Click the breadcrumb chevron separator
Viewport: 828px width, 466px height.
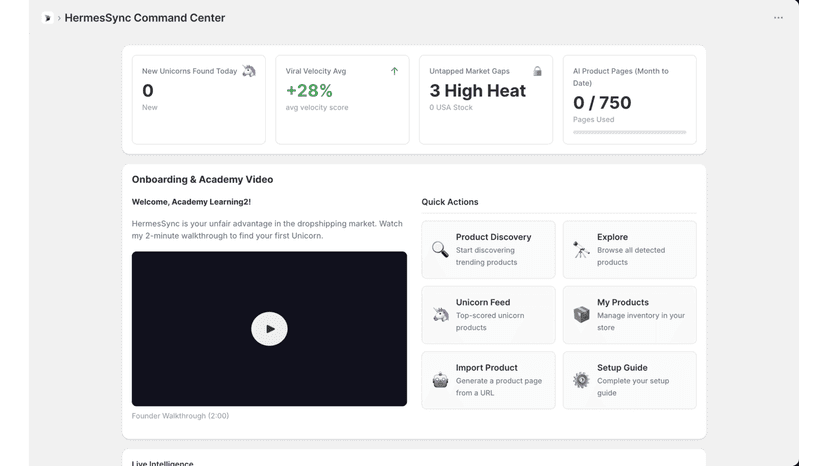[59, 18]
